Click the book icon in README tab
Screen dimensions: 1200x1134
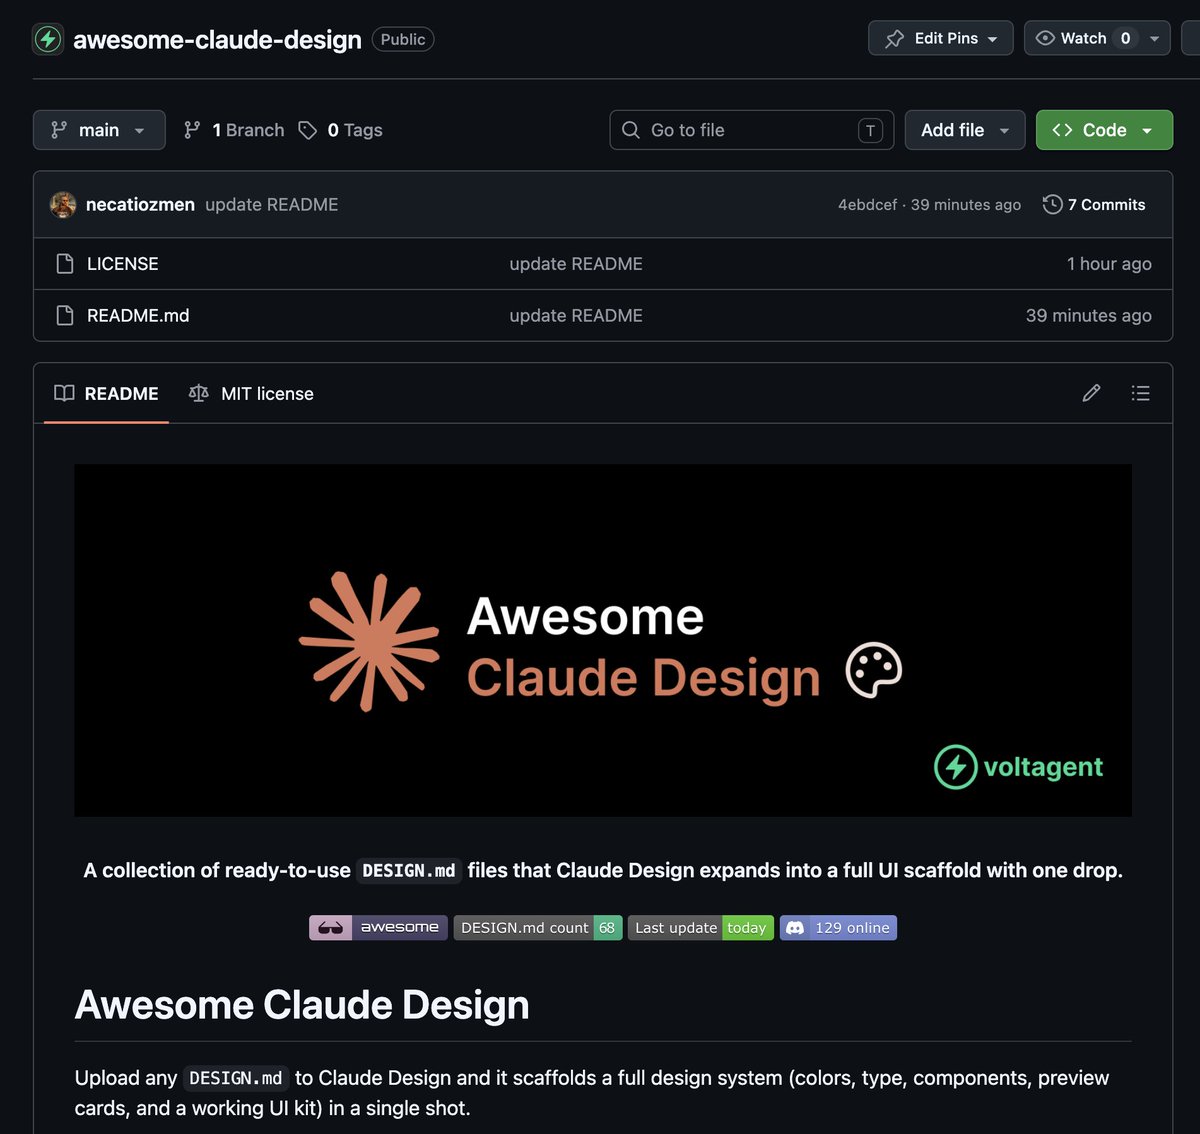click(64, 393)
